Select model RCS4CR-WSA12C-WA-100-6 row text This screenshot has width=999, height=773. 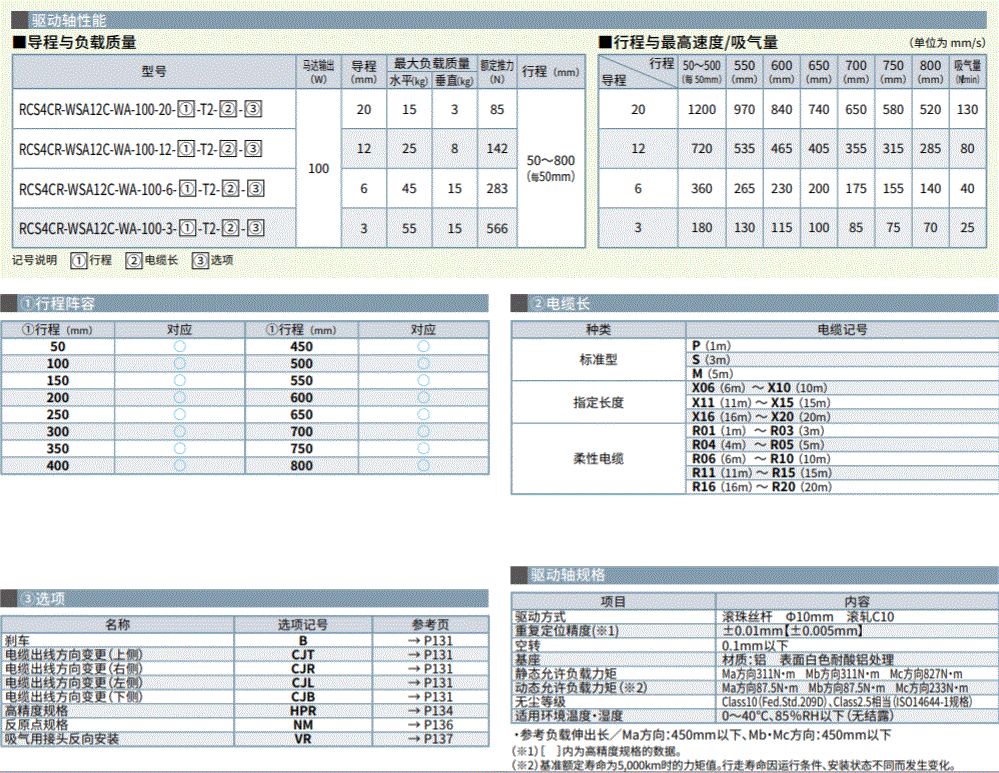coord(141,189)
